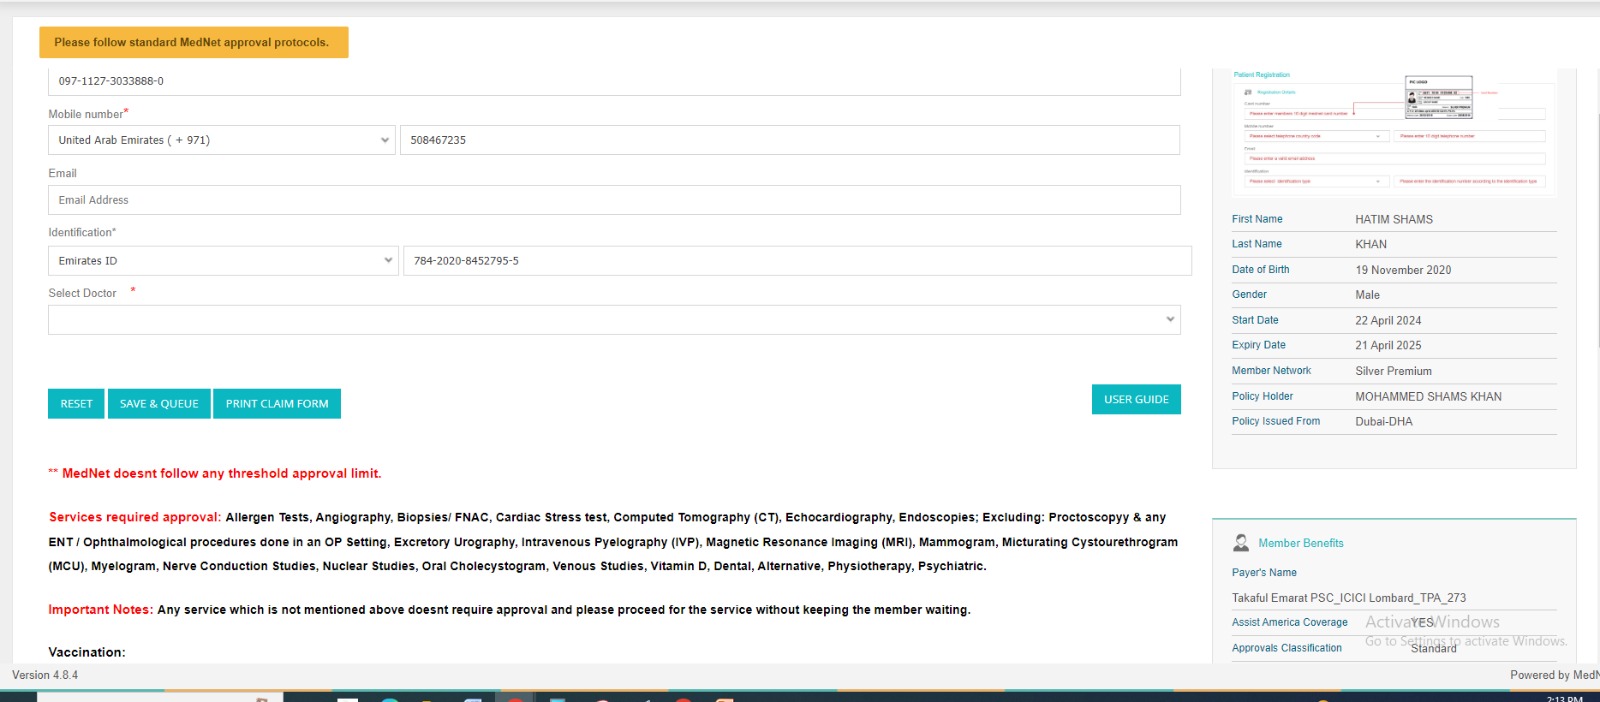Click the RESET button

[x=76, y=404]
